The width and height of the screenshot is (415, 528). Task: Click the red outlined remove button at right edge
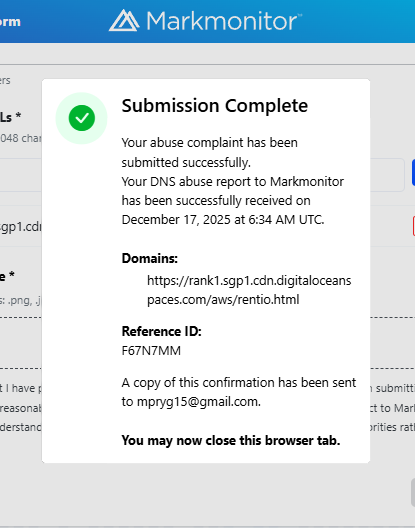414,226
